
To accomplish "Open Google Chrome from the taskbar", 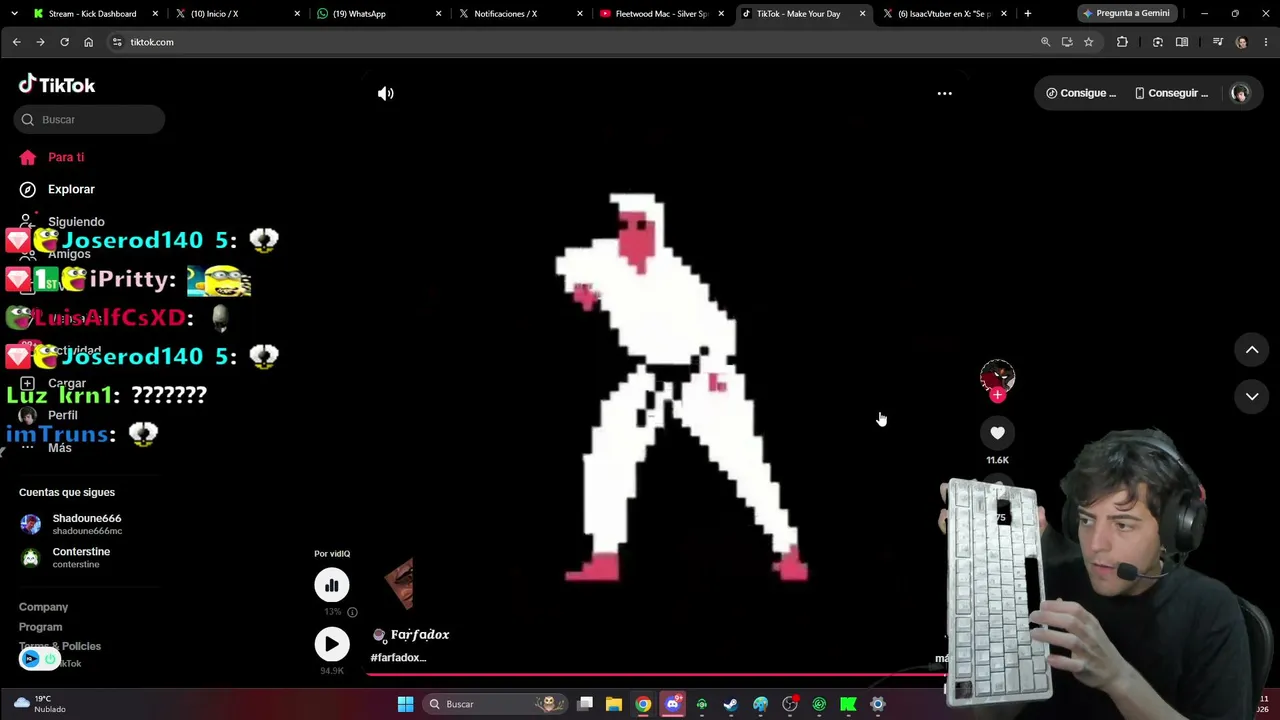I will coord(643,704).
